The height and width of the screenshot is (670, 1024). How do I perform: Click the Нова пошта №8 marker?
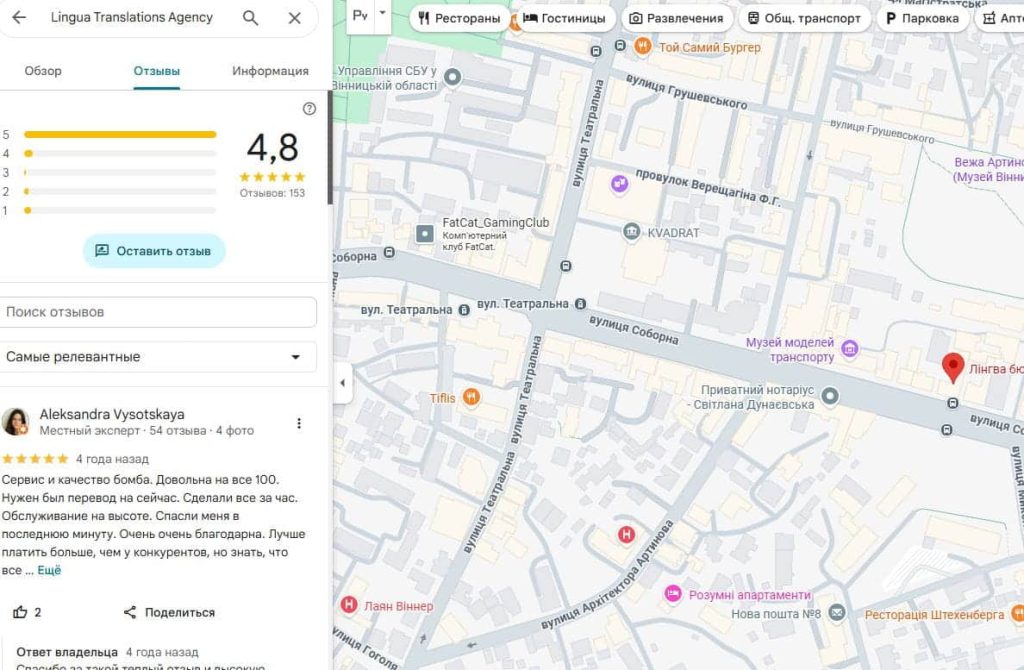837,613
